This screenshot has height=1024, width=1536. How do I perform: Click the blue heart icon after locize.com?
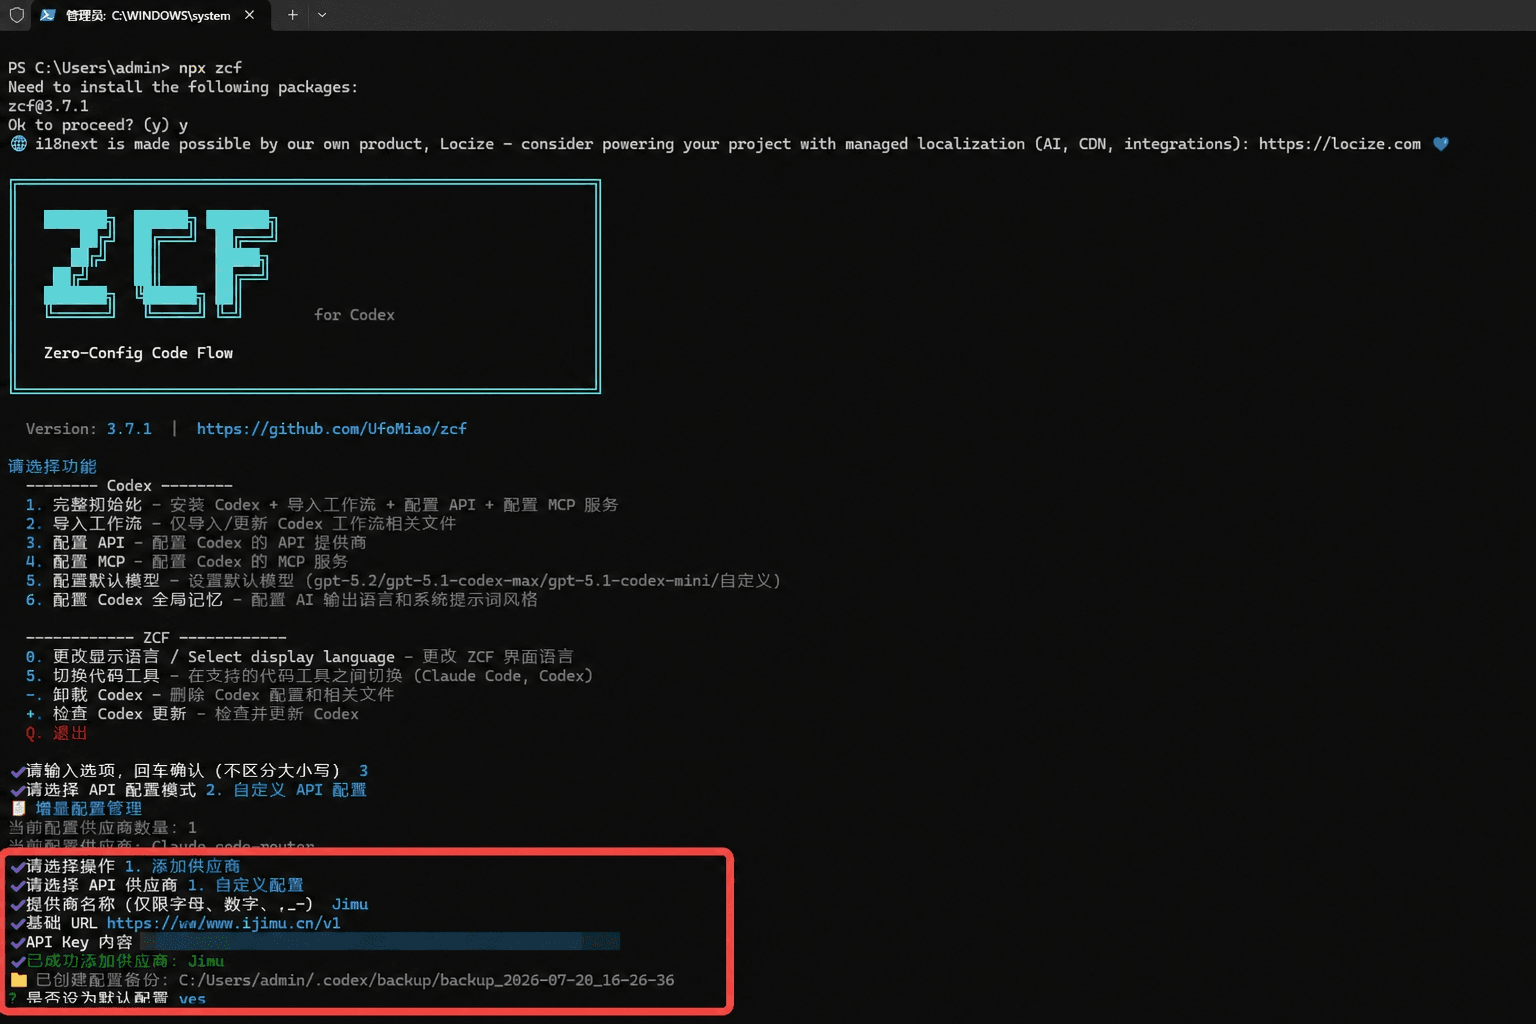click(x=1440, y=144)
